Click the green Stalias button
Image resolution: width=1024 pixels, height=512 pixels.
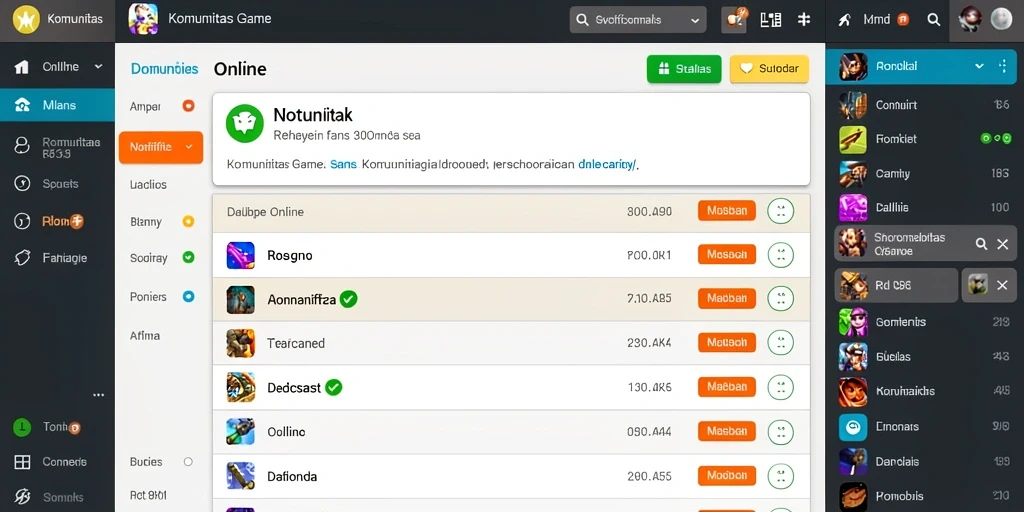pos(684,69)
